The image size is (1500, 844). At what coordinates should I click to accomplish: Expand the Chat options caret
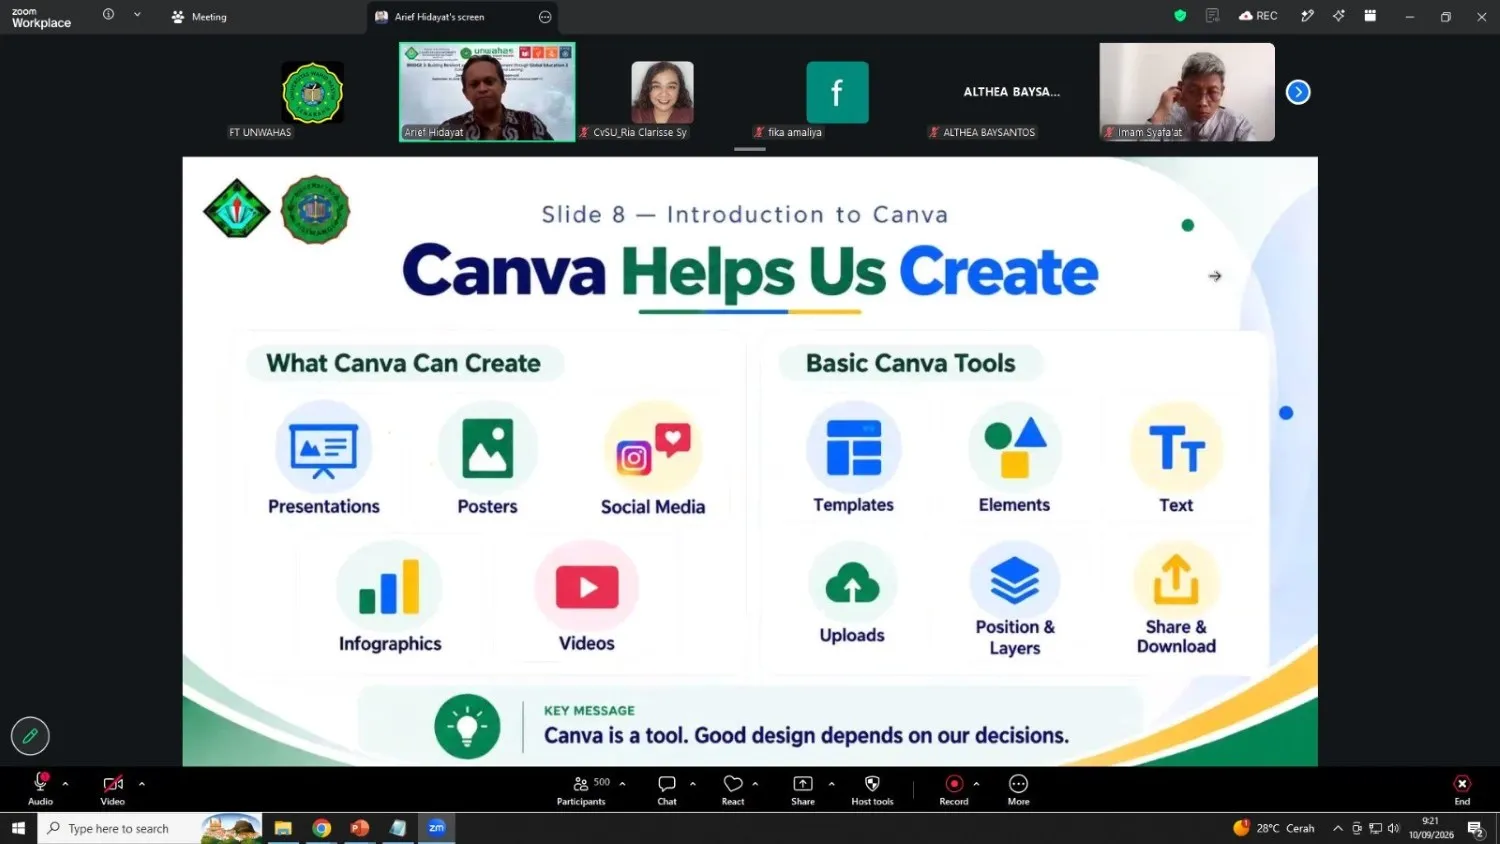click(693, 784)
